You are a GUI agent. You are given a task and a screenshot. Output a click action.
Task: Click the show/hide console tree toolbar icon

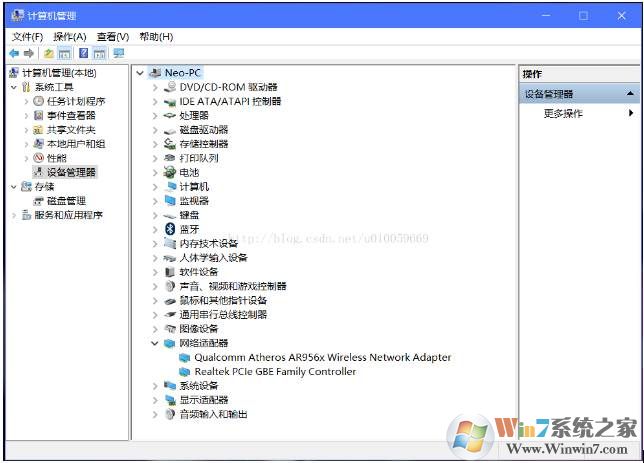(64, 53)
